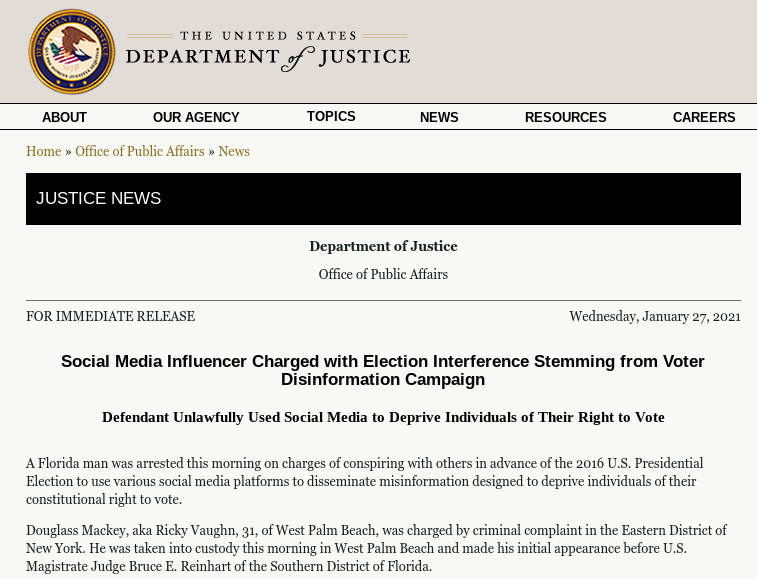Click the Department of Justice seal logo
757x579 pixels.
pyautogui.click(x=72, y=51)
